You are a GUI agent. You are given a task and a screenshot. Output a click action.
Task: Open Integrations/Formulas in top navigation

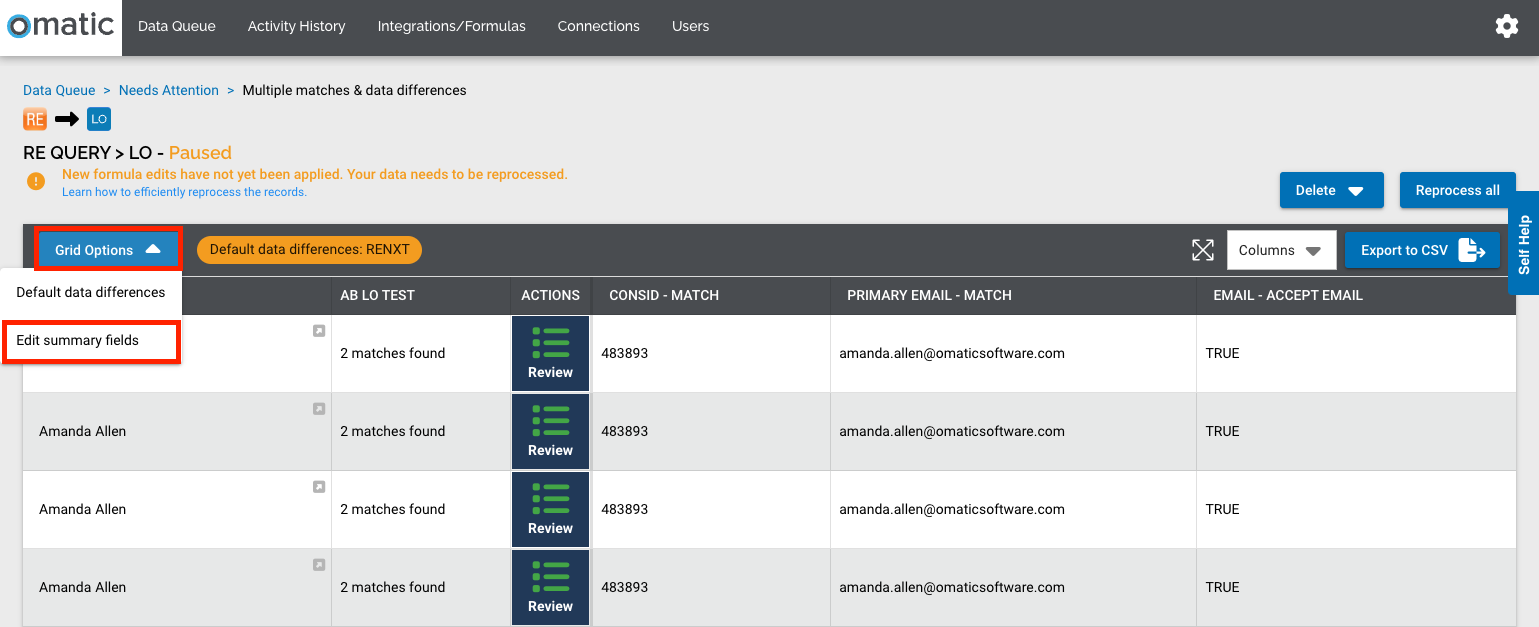(x=451, y=27)
